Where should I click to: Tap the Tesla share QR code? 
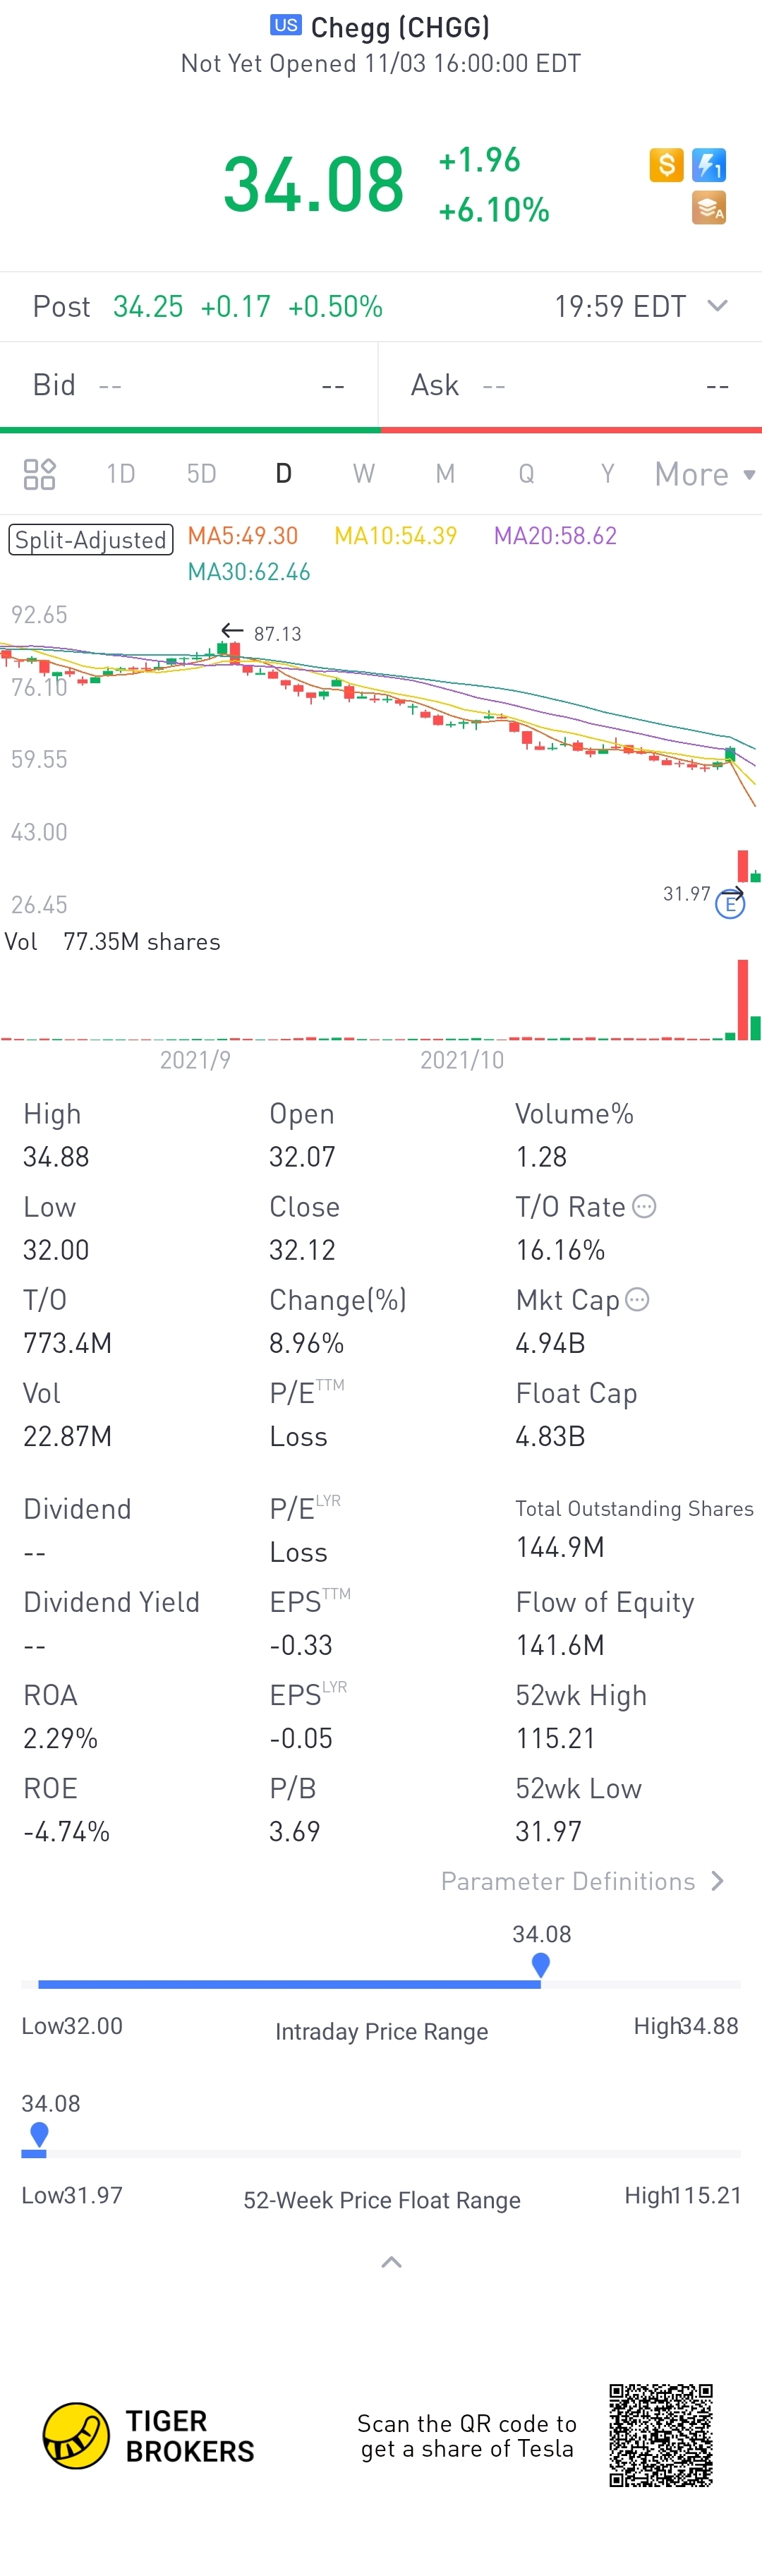(661, 2436)
